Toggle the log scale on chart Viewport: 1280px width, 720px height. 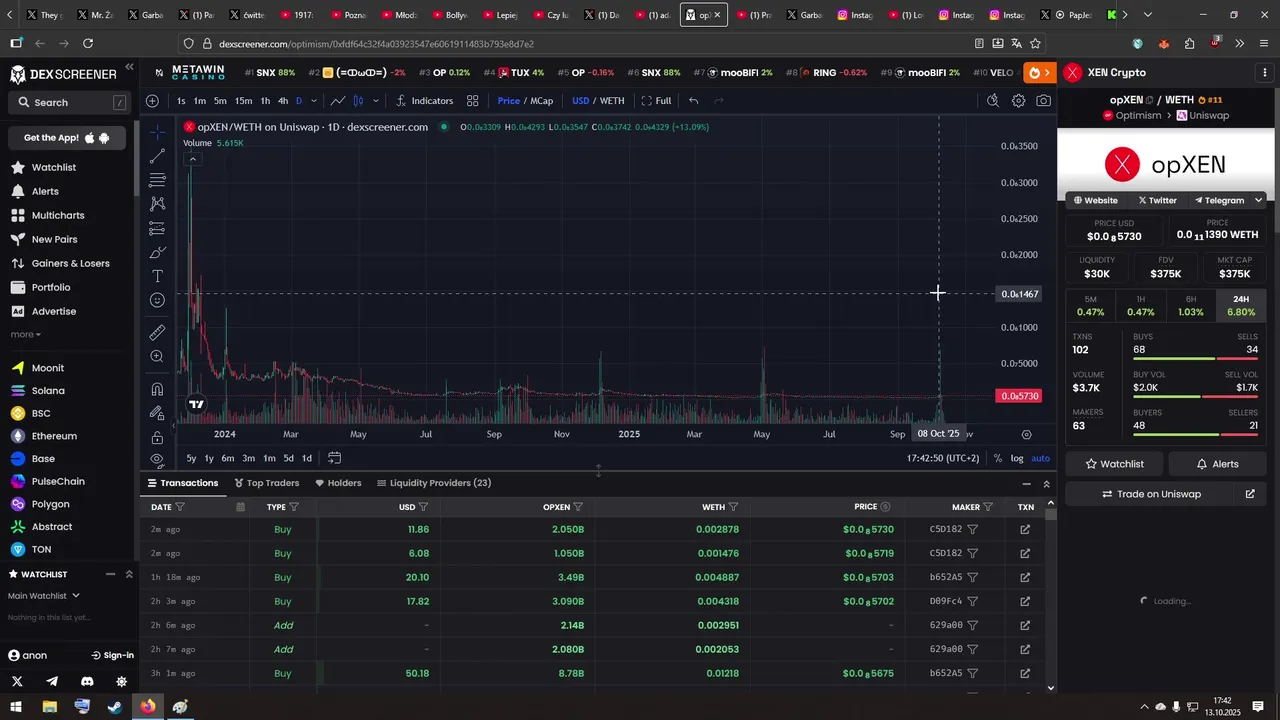click(1017, 458)
